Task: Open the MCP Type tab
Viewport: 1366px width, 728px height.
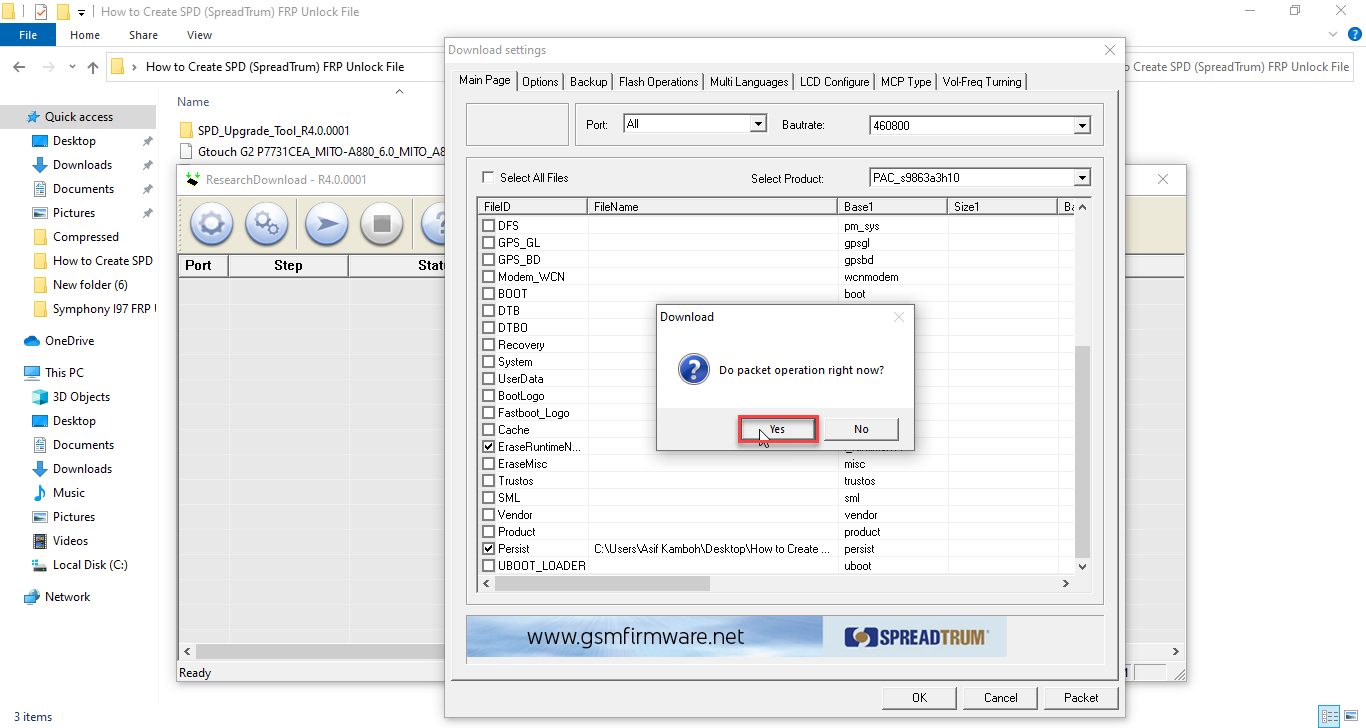Action: click(x=906, y=82)
